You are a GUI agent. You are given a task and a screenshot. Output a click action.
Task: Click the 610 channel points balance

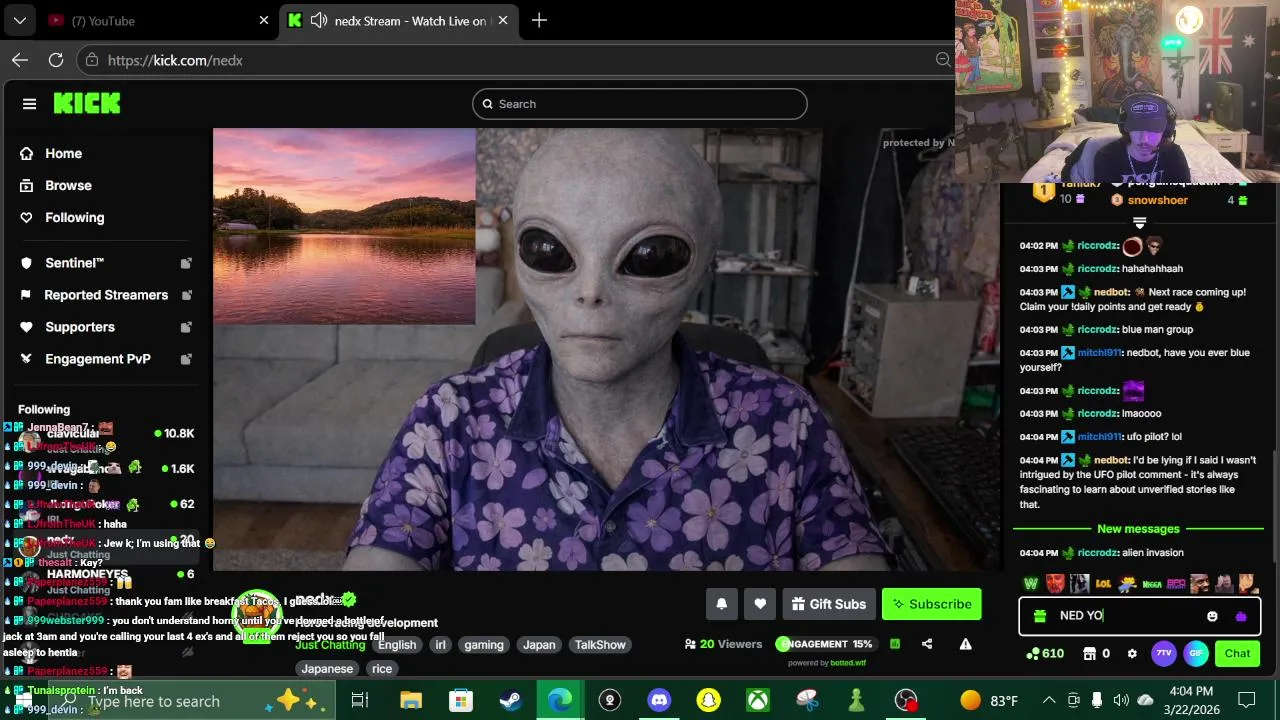click(x=1045, y=654)
